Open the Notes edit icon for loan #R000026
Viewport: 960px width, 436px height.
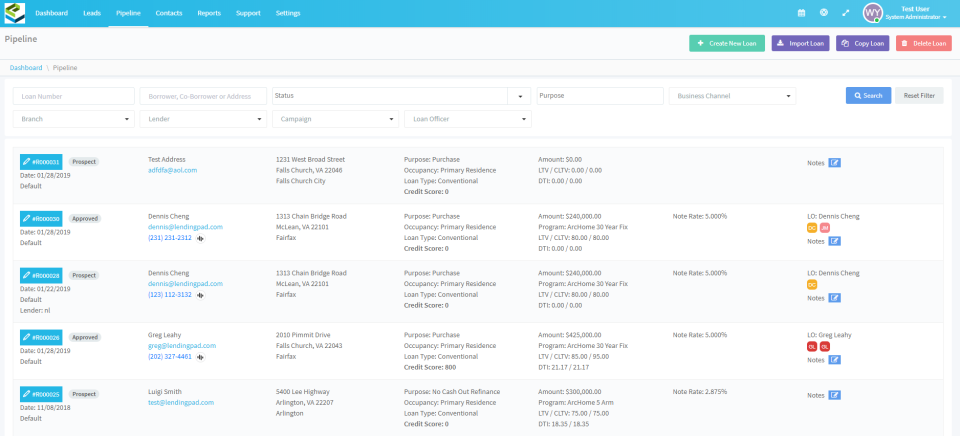tap(834, 360)
